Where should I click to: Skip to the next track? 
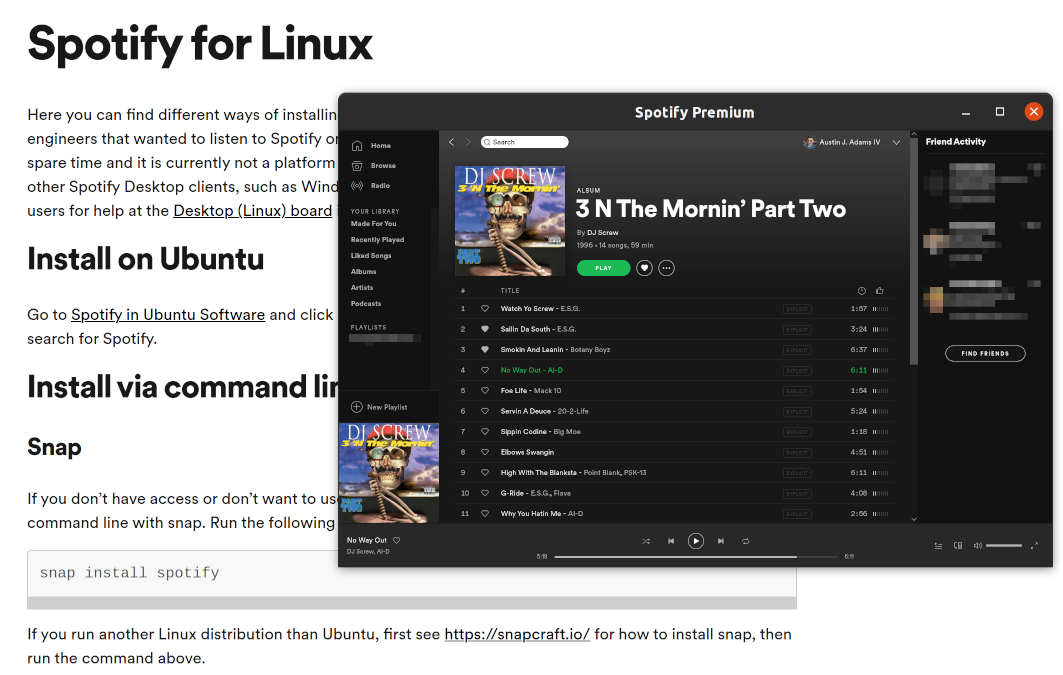[x=721, y=541]
